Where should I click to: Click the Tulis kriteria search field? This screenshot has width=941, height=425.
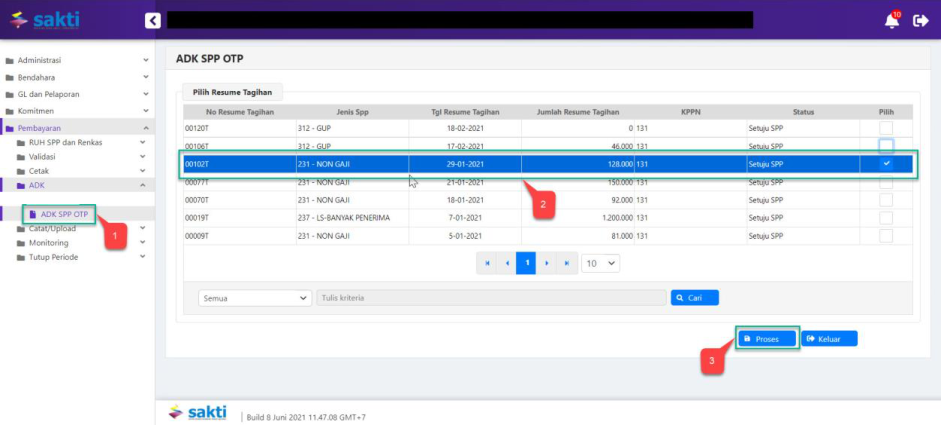[x=490, y=298]
